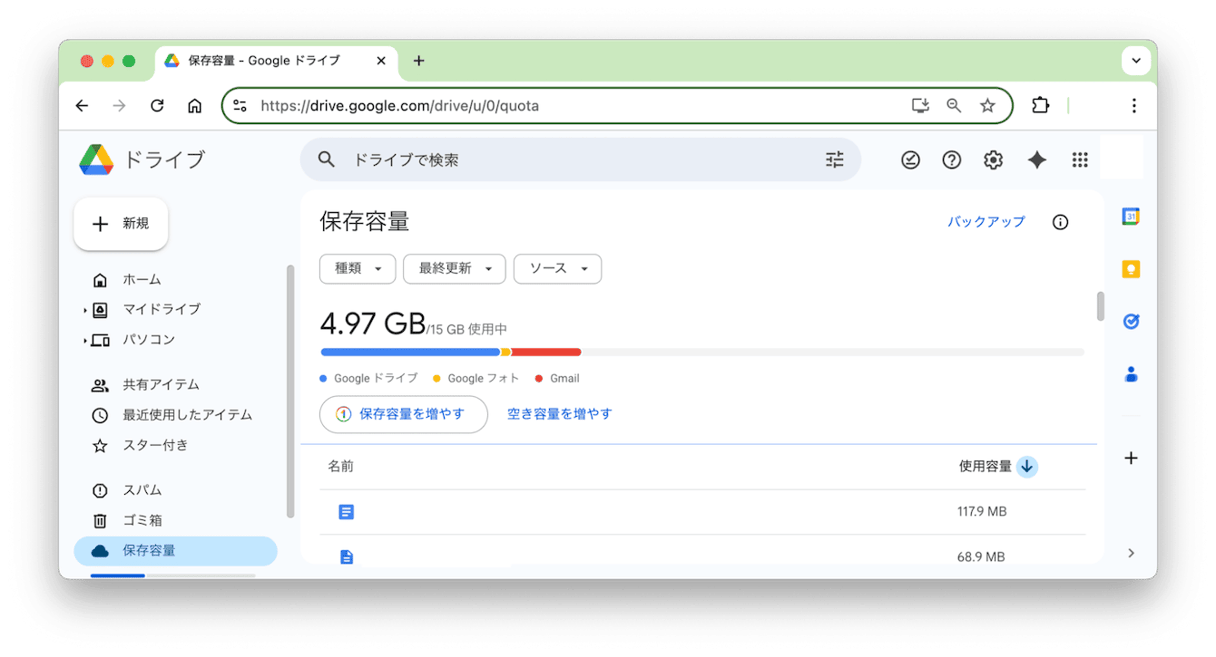
Task: Click the plus add-ons icon
Action: [1131, 458]
